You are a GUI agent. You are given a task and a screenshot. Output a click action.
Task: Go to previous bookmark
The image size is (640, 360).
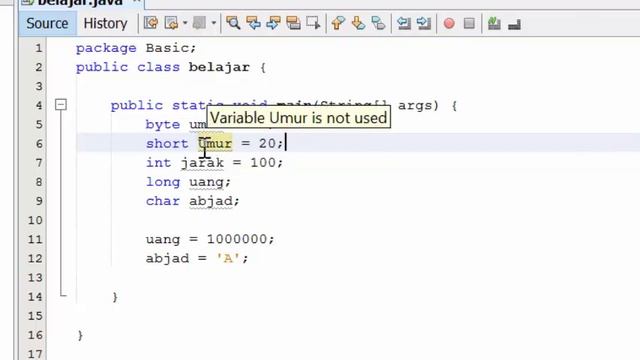338,23
